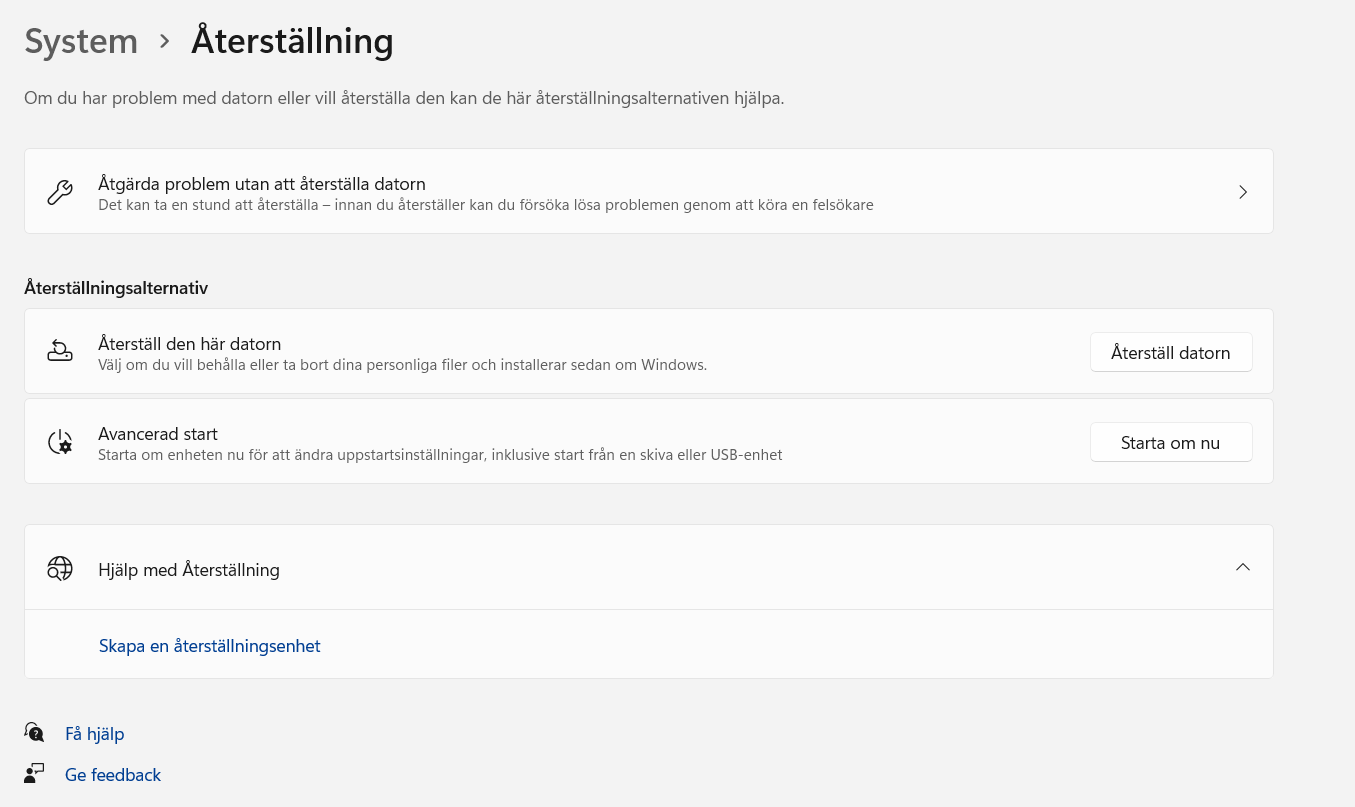Open the Ge feedback link
Viewport: 1355px width, 807px height.
[112, 775]
